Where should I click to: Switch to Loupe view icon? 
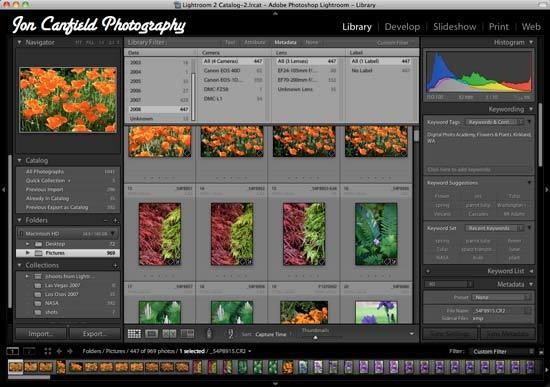pos(152,334)
